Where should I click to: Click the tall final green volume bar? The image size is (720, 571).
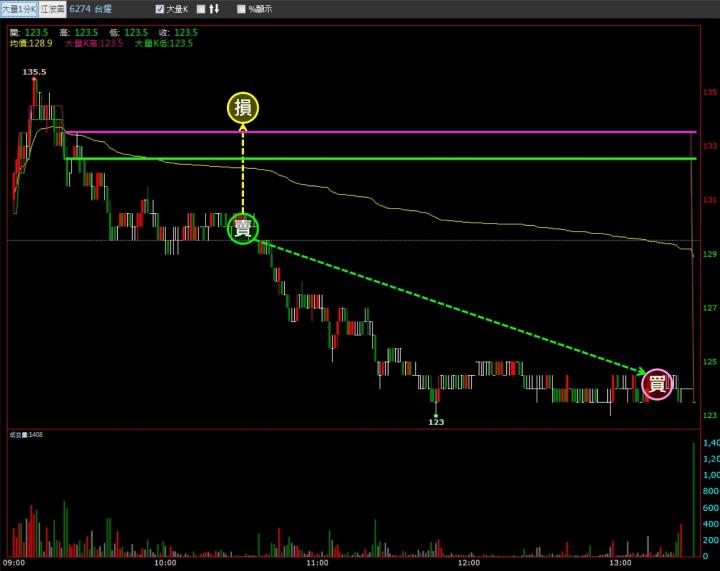click(693, 499)
